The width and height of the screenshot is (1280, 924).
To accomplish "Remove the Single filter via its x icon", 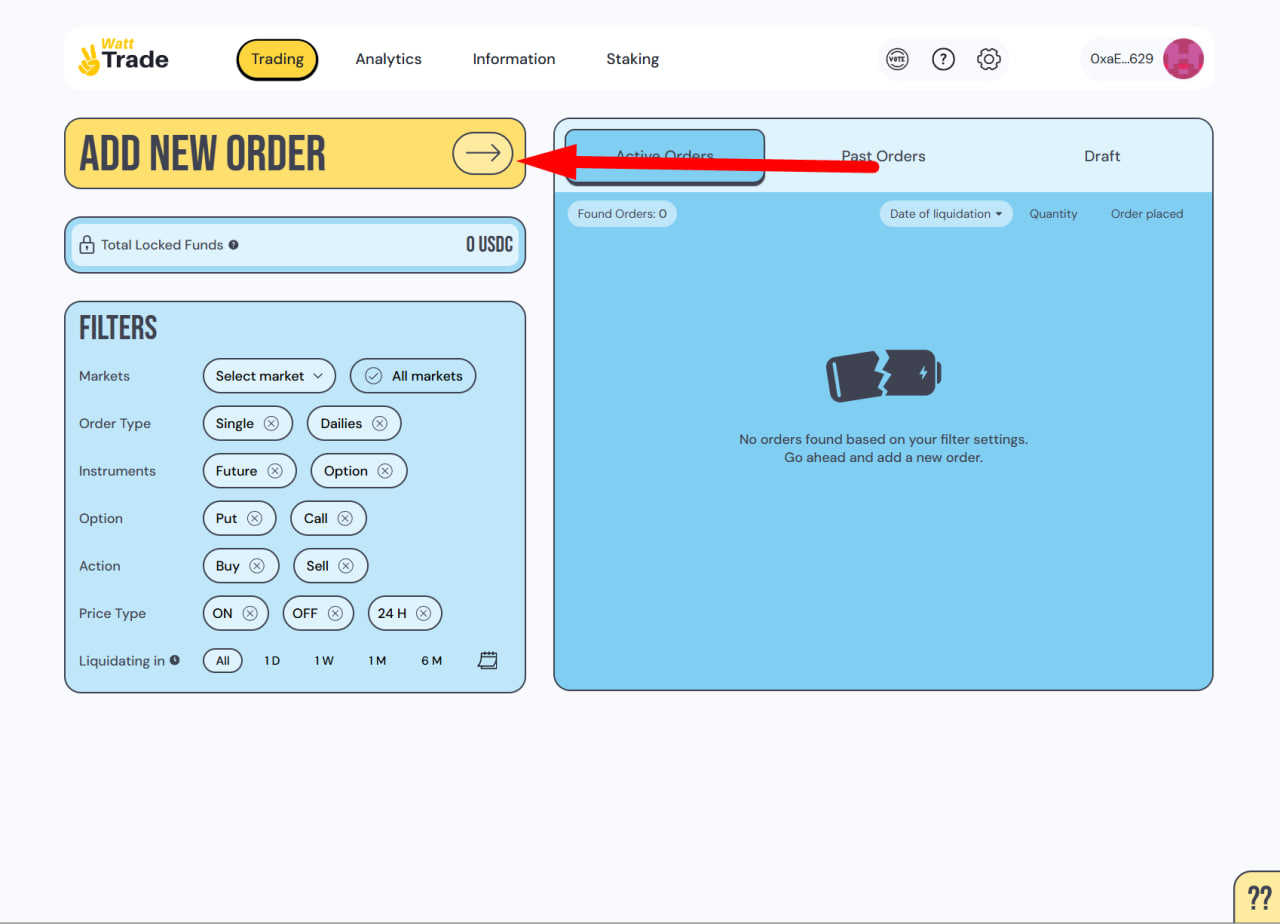I will pyautogui.click(x=271, y=423).
